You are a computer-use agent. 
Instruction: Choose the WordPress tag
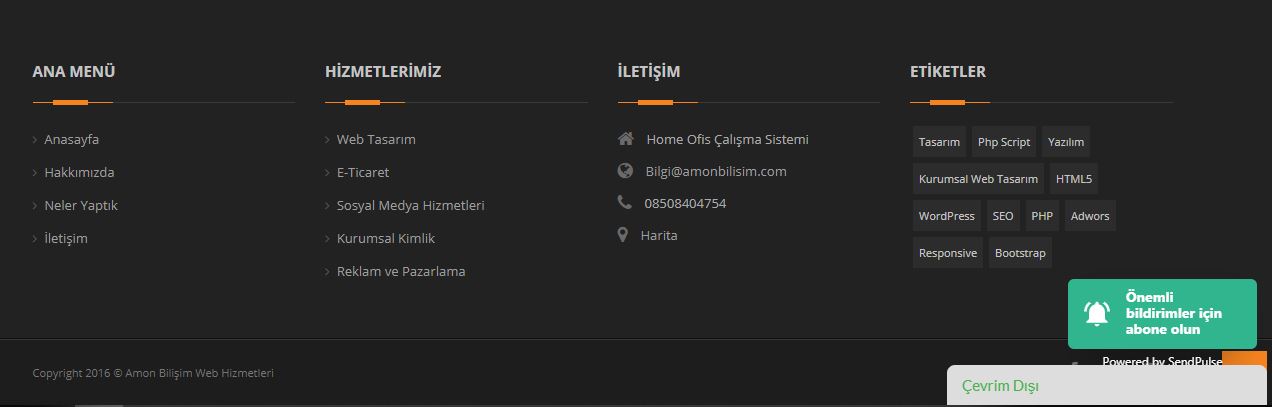(946, 216)
